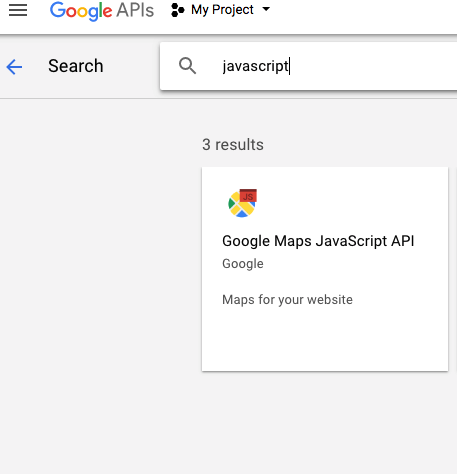The image size is (457, 474).
Task: Open project selector via My Project label
Action: point(222,10)
